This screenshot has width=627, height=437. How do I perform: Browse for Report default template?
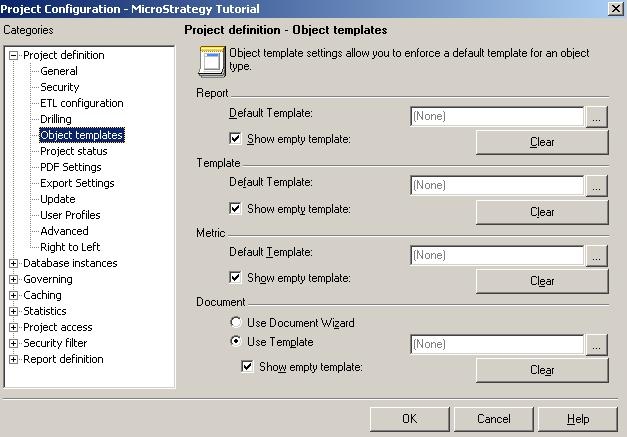click(x=596, y=117)
